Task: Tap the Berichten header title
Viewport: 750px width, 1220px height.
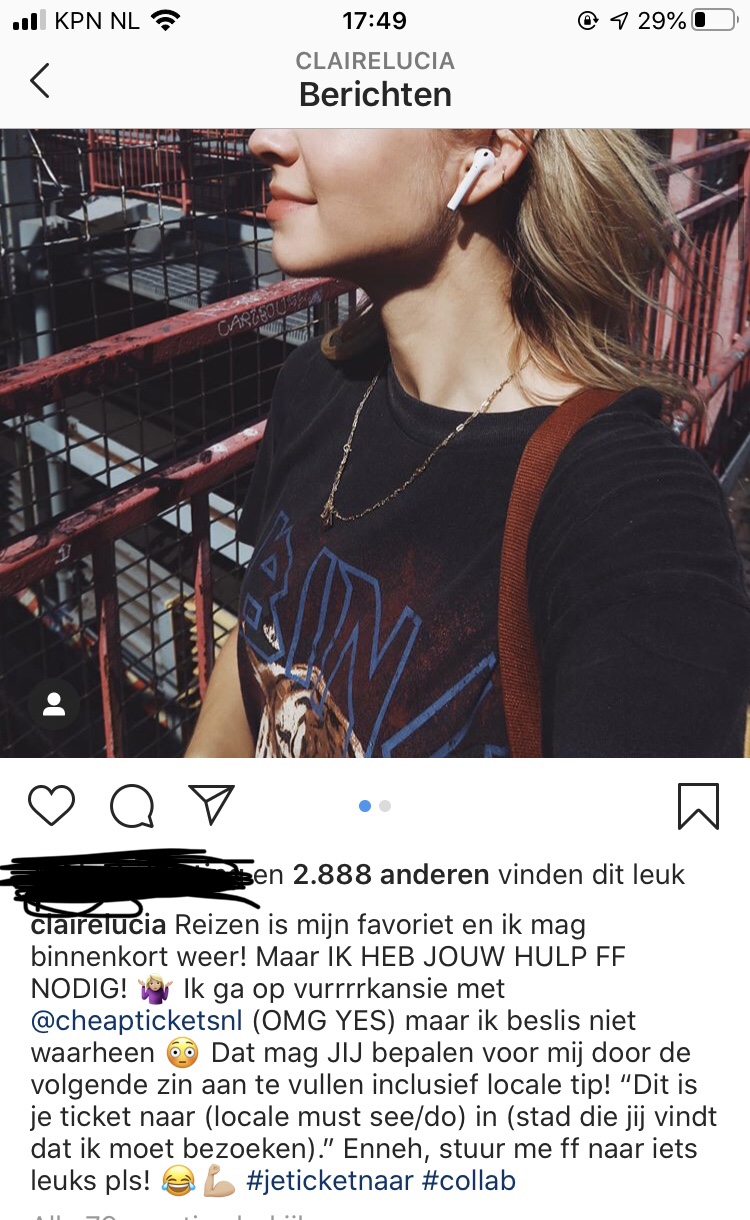Action: 375,95
